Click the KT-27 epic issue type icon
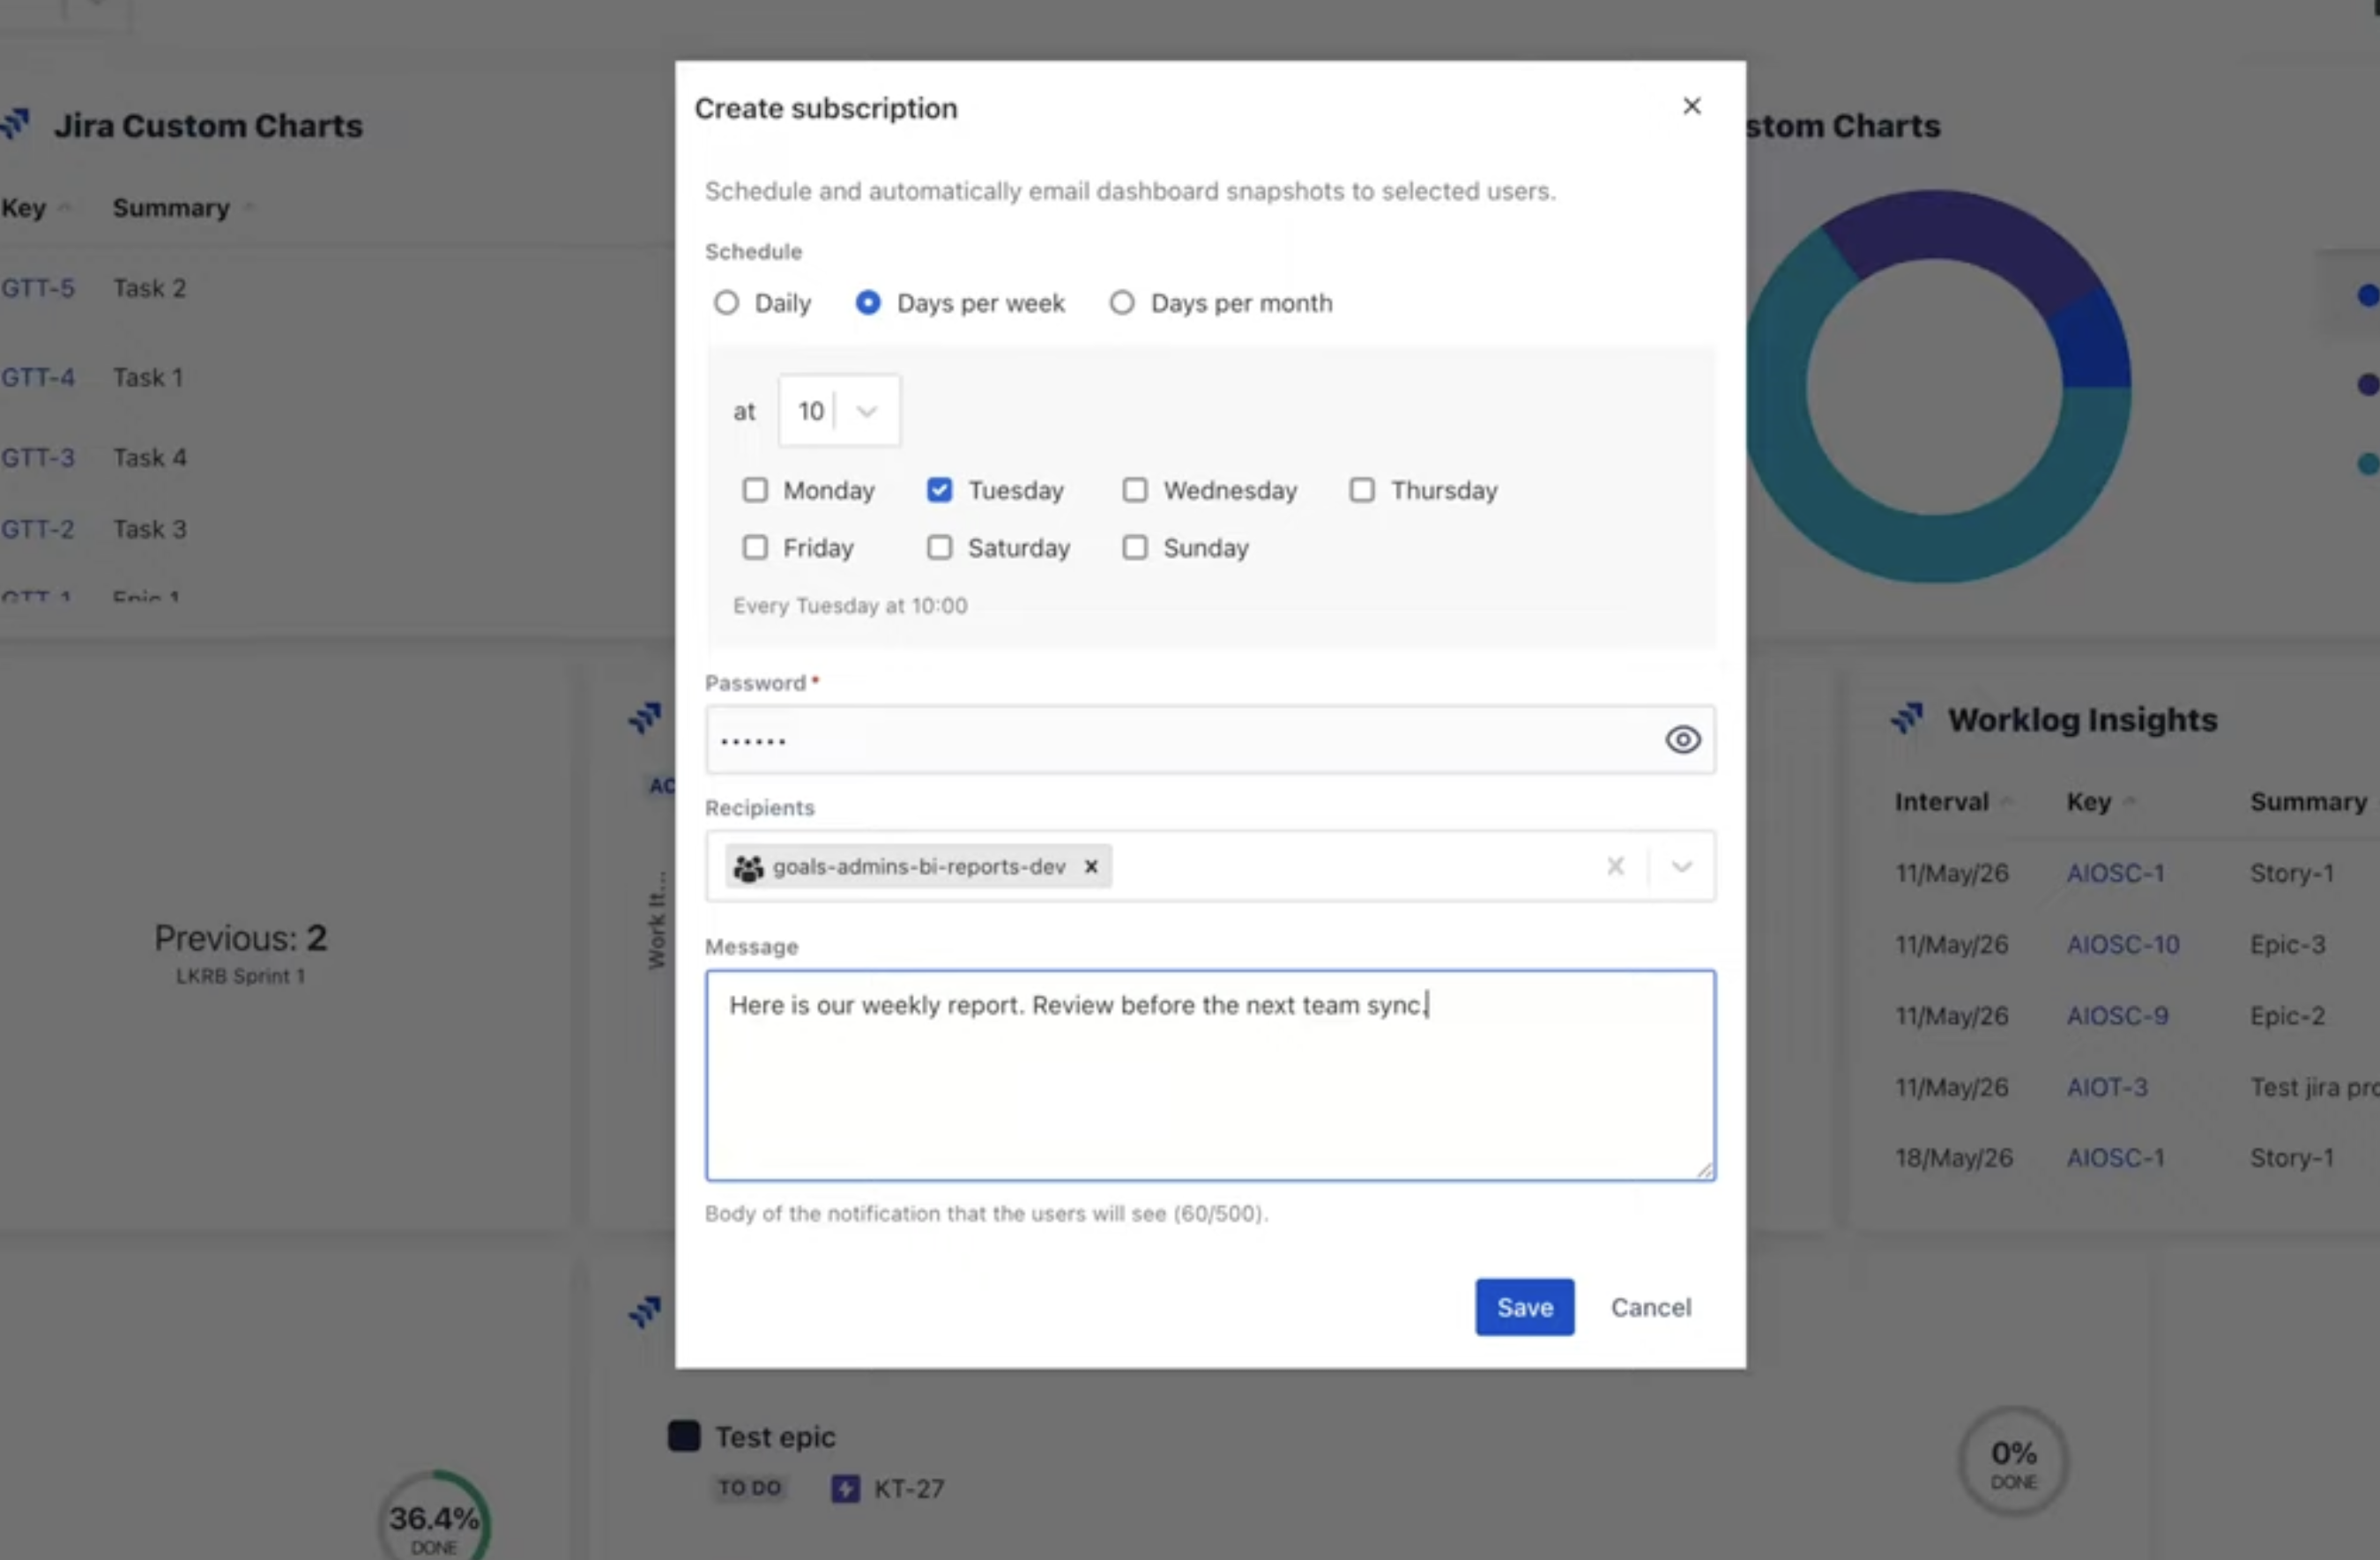This screenshot has width=2380, height=1560. pyautogui.click(x=845, y=1488)
